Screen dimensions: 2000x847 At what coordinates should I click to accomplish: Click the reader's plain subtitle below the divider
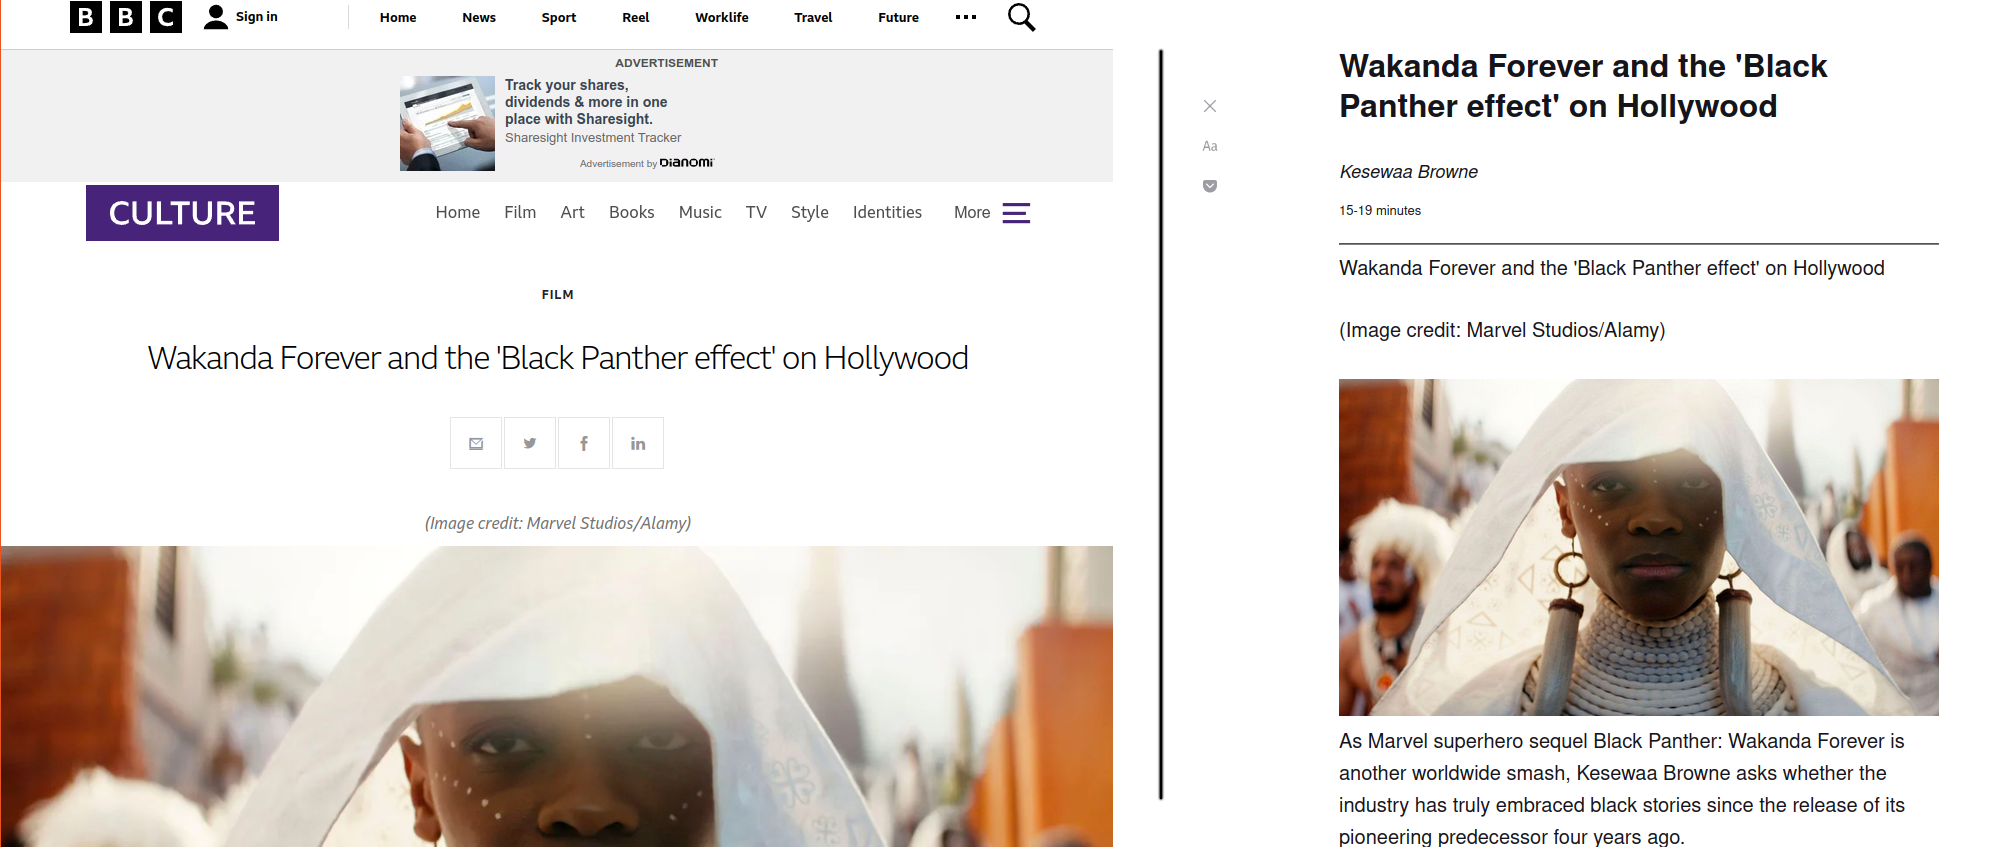(x=1612, y=268)
